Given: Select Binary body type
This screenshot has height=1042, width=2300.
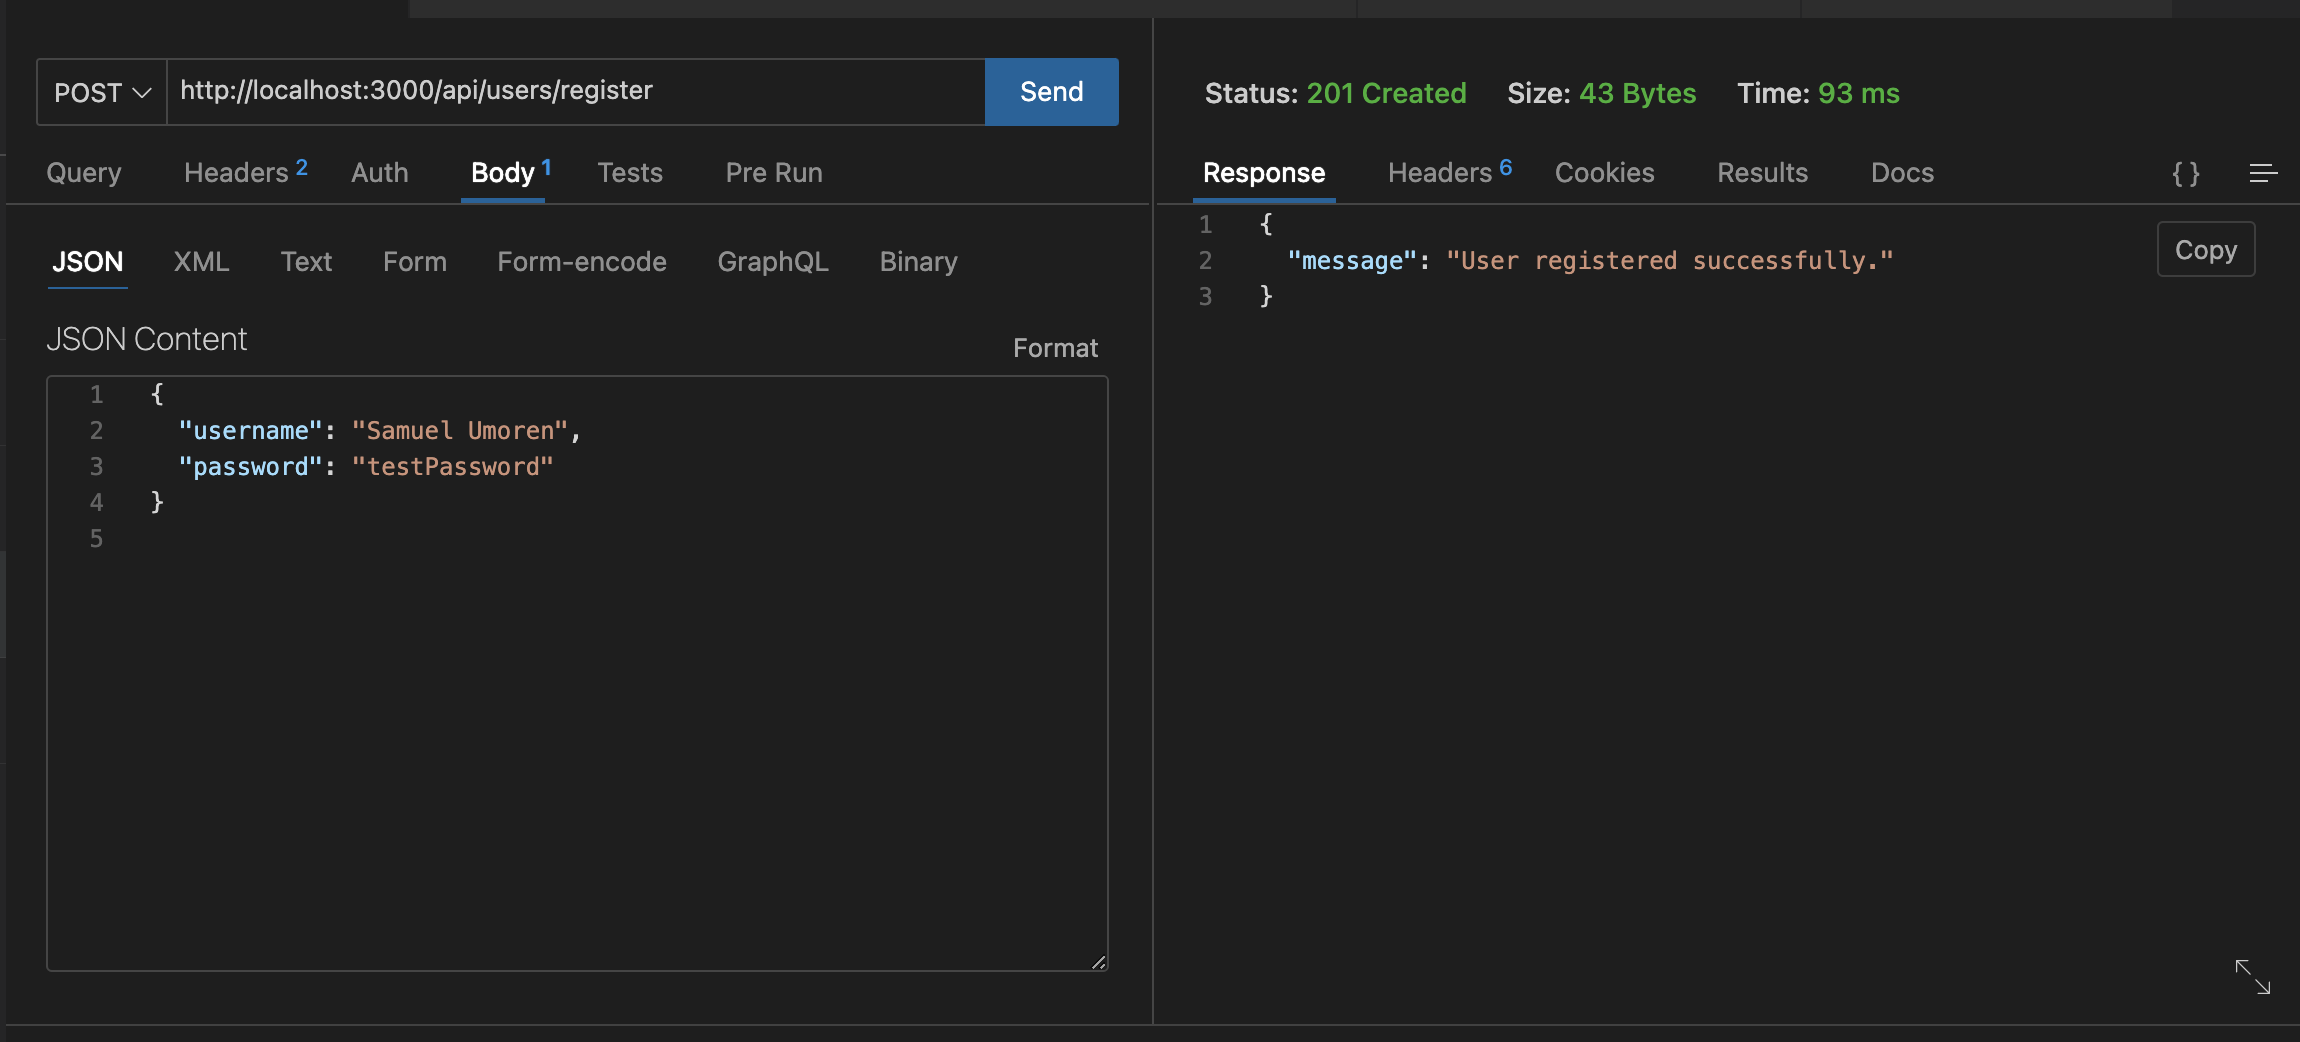Looking at the screenshot, I should click(919, 262).
